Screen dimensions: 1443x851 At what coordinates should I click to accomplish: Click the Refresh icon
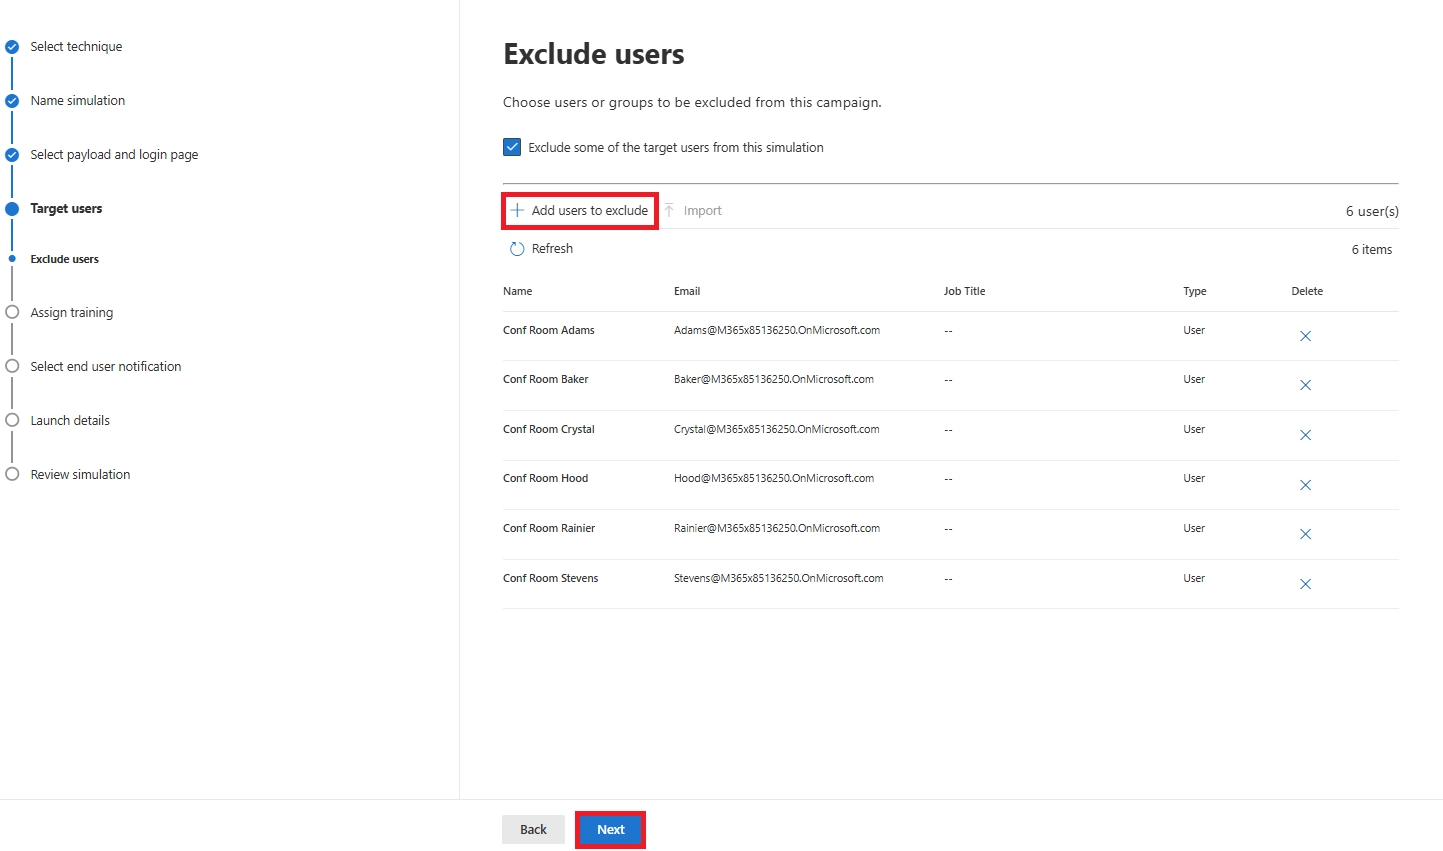(516, 248)
